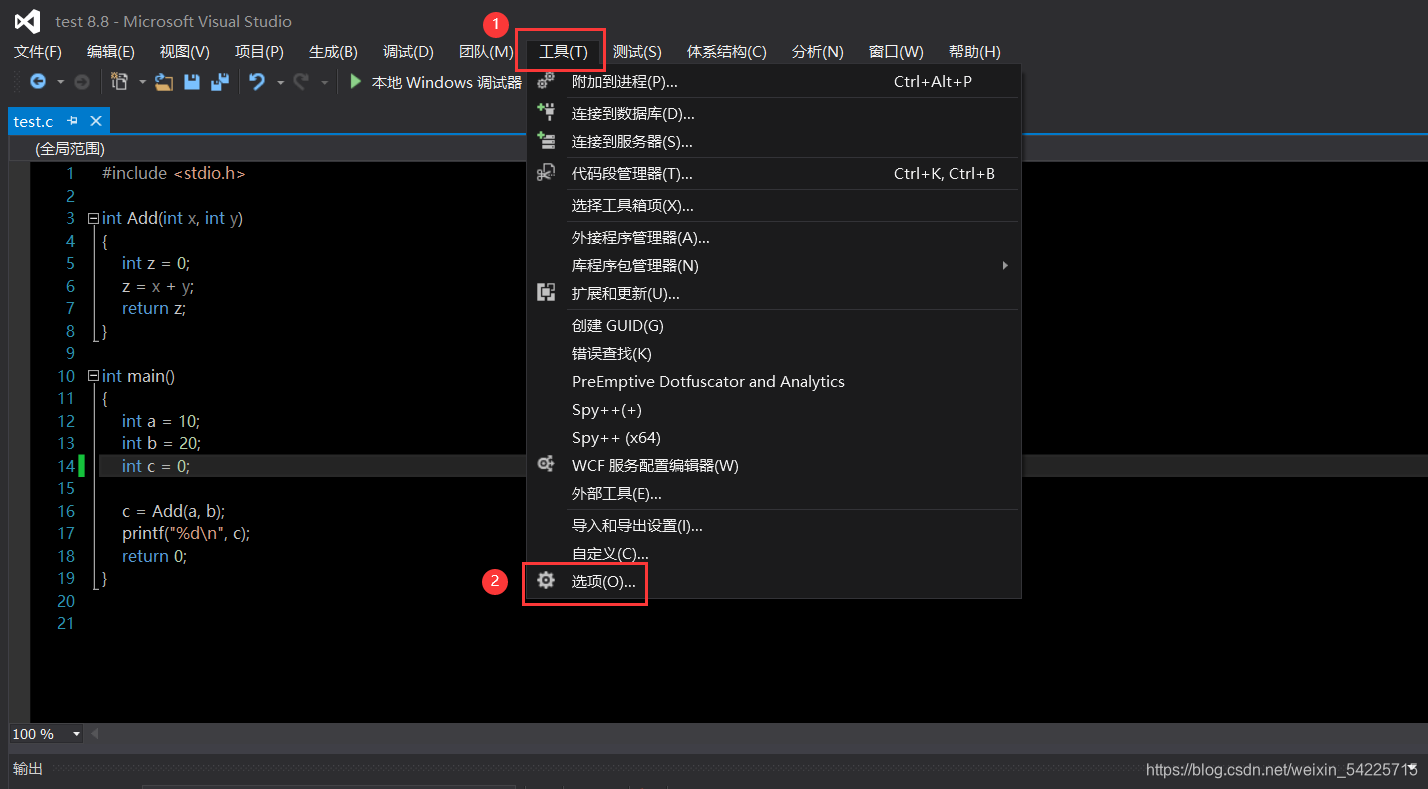
Task: Open the 视图(V) menu
Action: click(185, 52)
